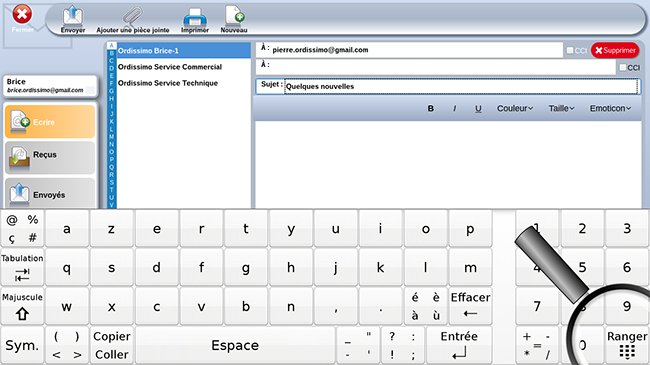The height and width of the screenshot is (365, 650).
Task: Select contact Ordissimo Brice-1
Action: pos(184,51)
